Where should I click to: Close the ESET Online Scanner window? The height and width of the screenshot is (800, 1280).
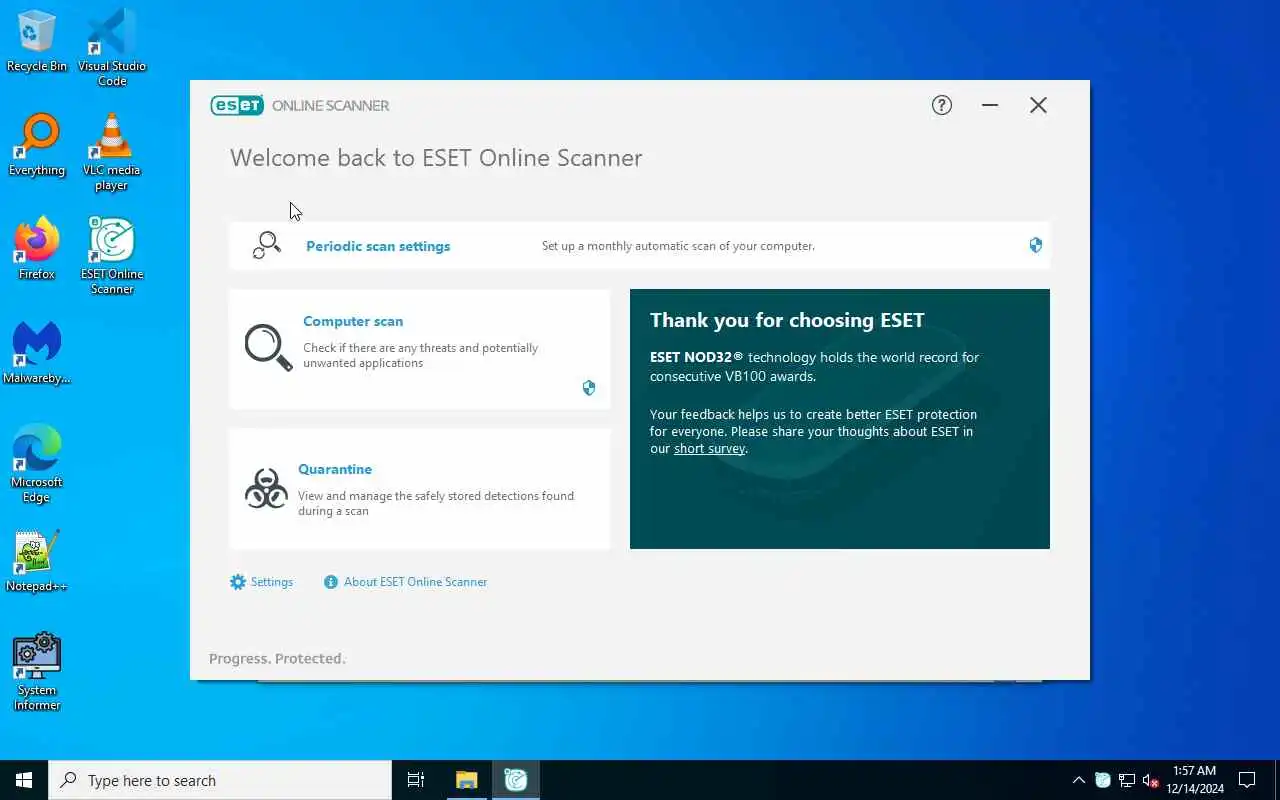[x=1038, y=105]
